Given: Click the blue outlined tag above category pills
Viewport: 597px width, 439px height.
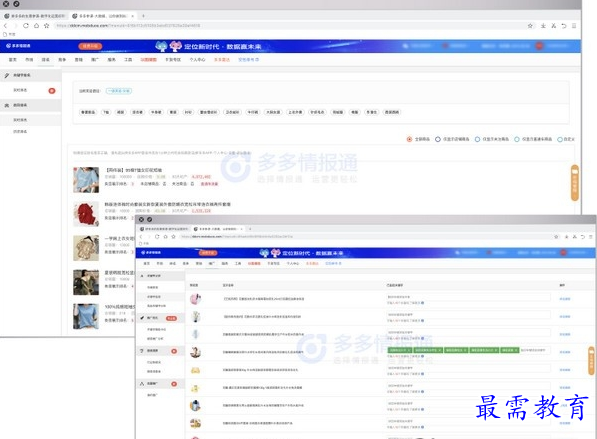Looking at the screenshot, I should tap(119, 91).
